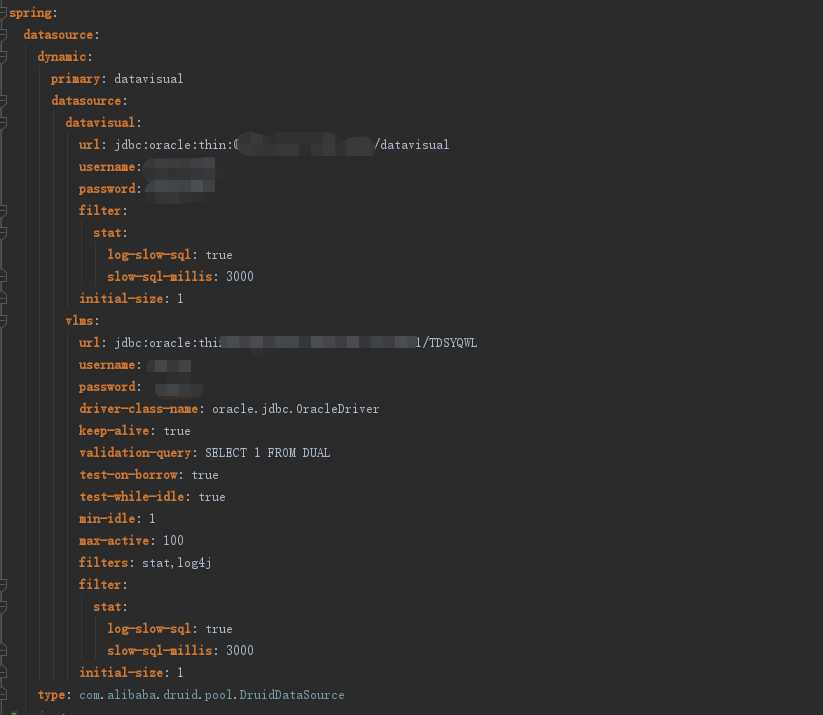Fold the vlms datasource block
This screenshot has height=715, width=823.
[x=4, y=321]
